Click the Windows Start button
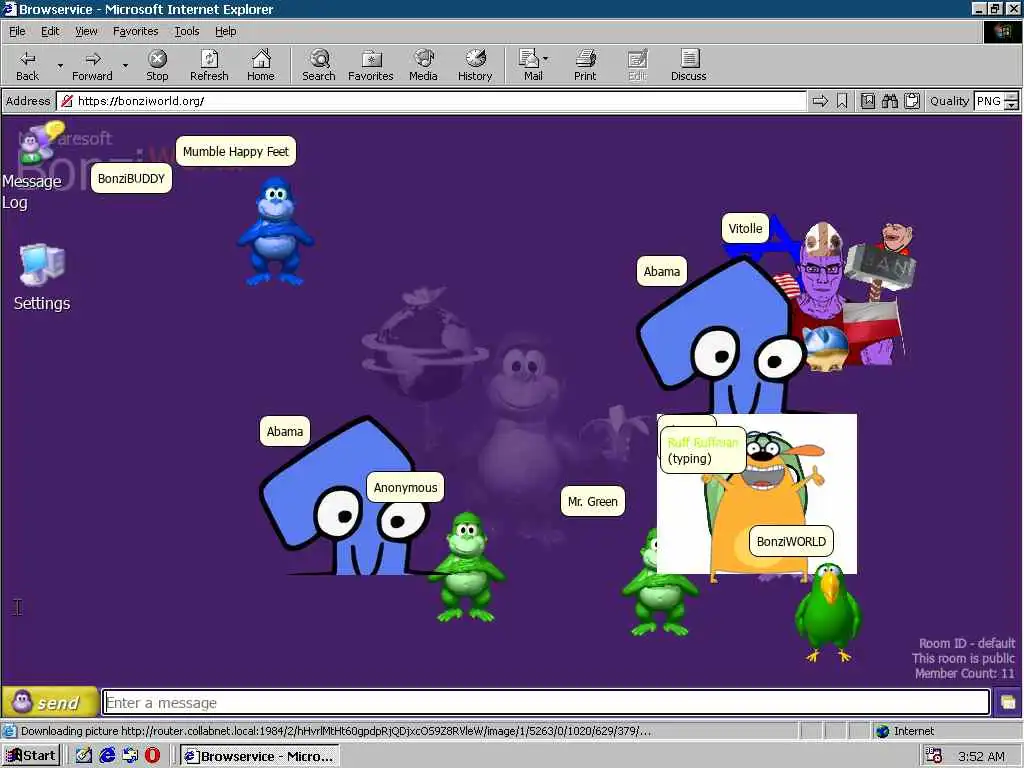 point(31,756)
